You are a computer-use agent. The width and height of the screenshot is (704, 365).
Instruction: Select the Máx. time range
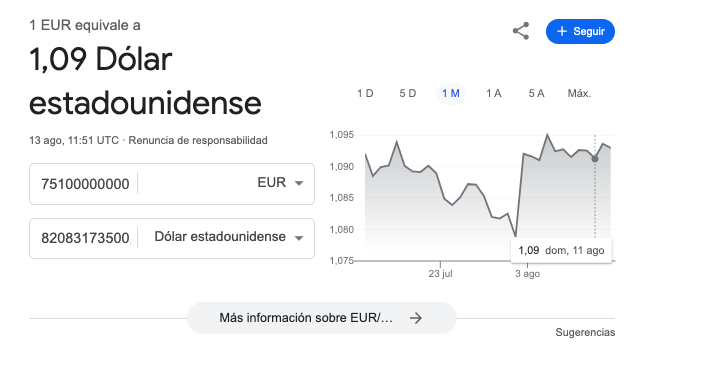[x=579, y=93]
